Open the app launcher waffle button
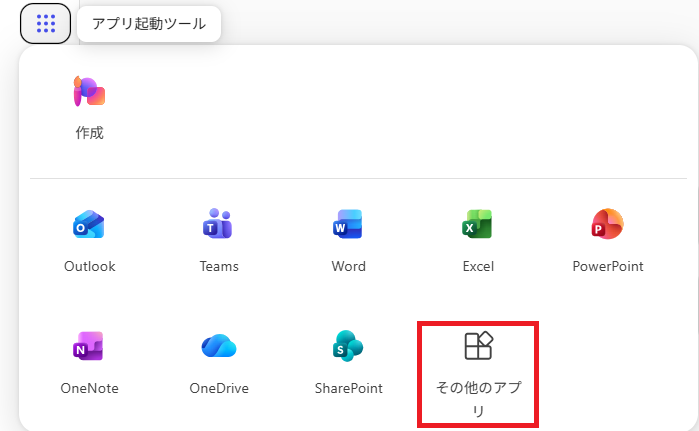Screen dimensions: 699x431 point(45,24)
